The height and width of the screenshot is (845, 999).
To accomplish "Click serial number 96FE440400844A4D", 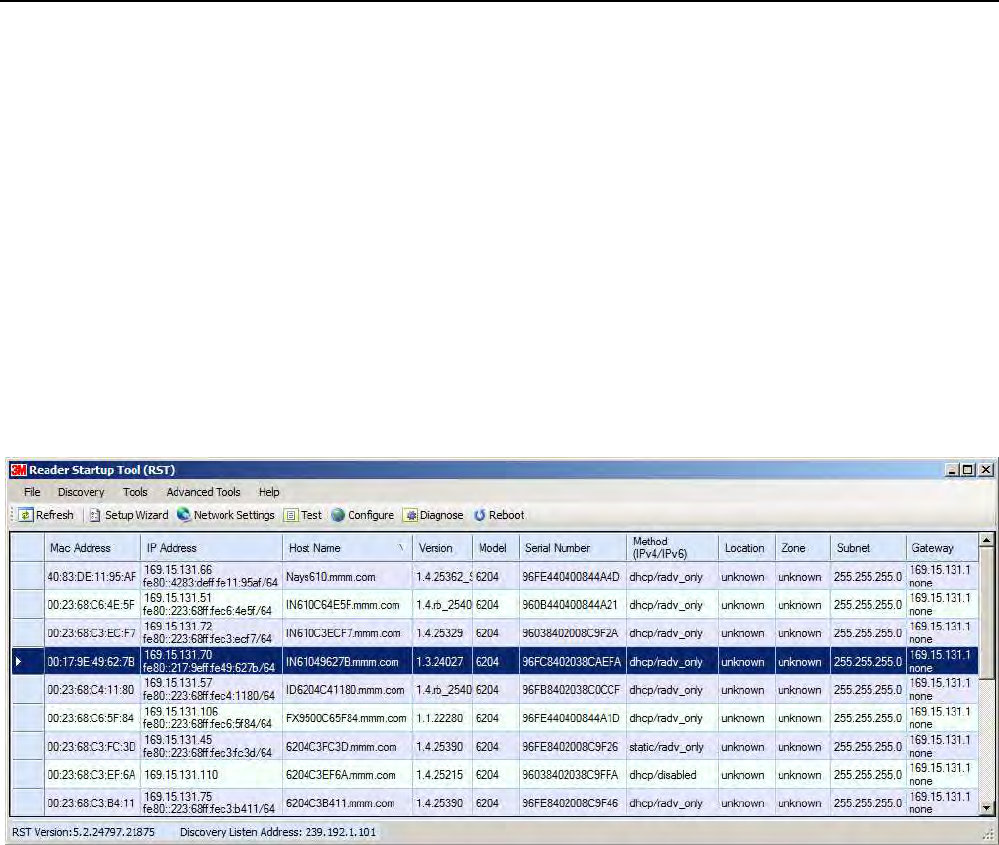I will pos(571,577).
